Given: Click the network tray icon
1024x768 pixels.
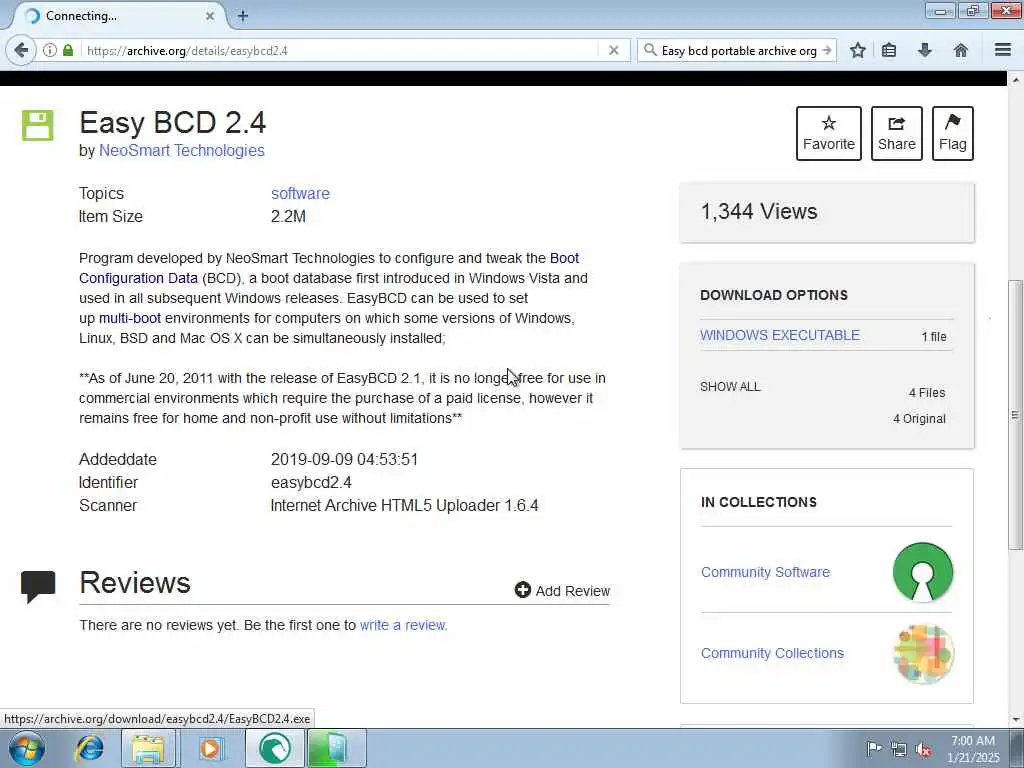Looking at the screenshot, I should tap(899, 749).
